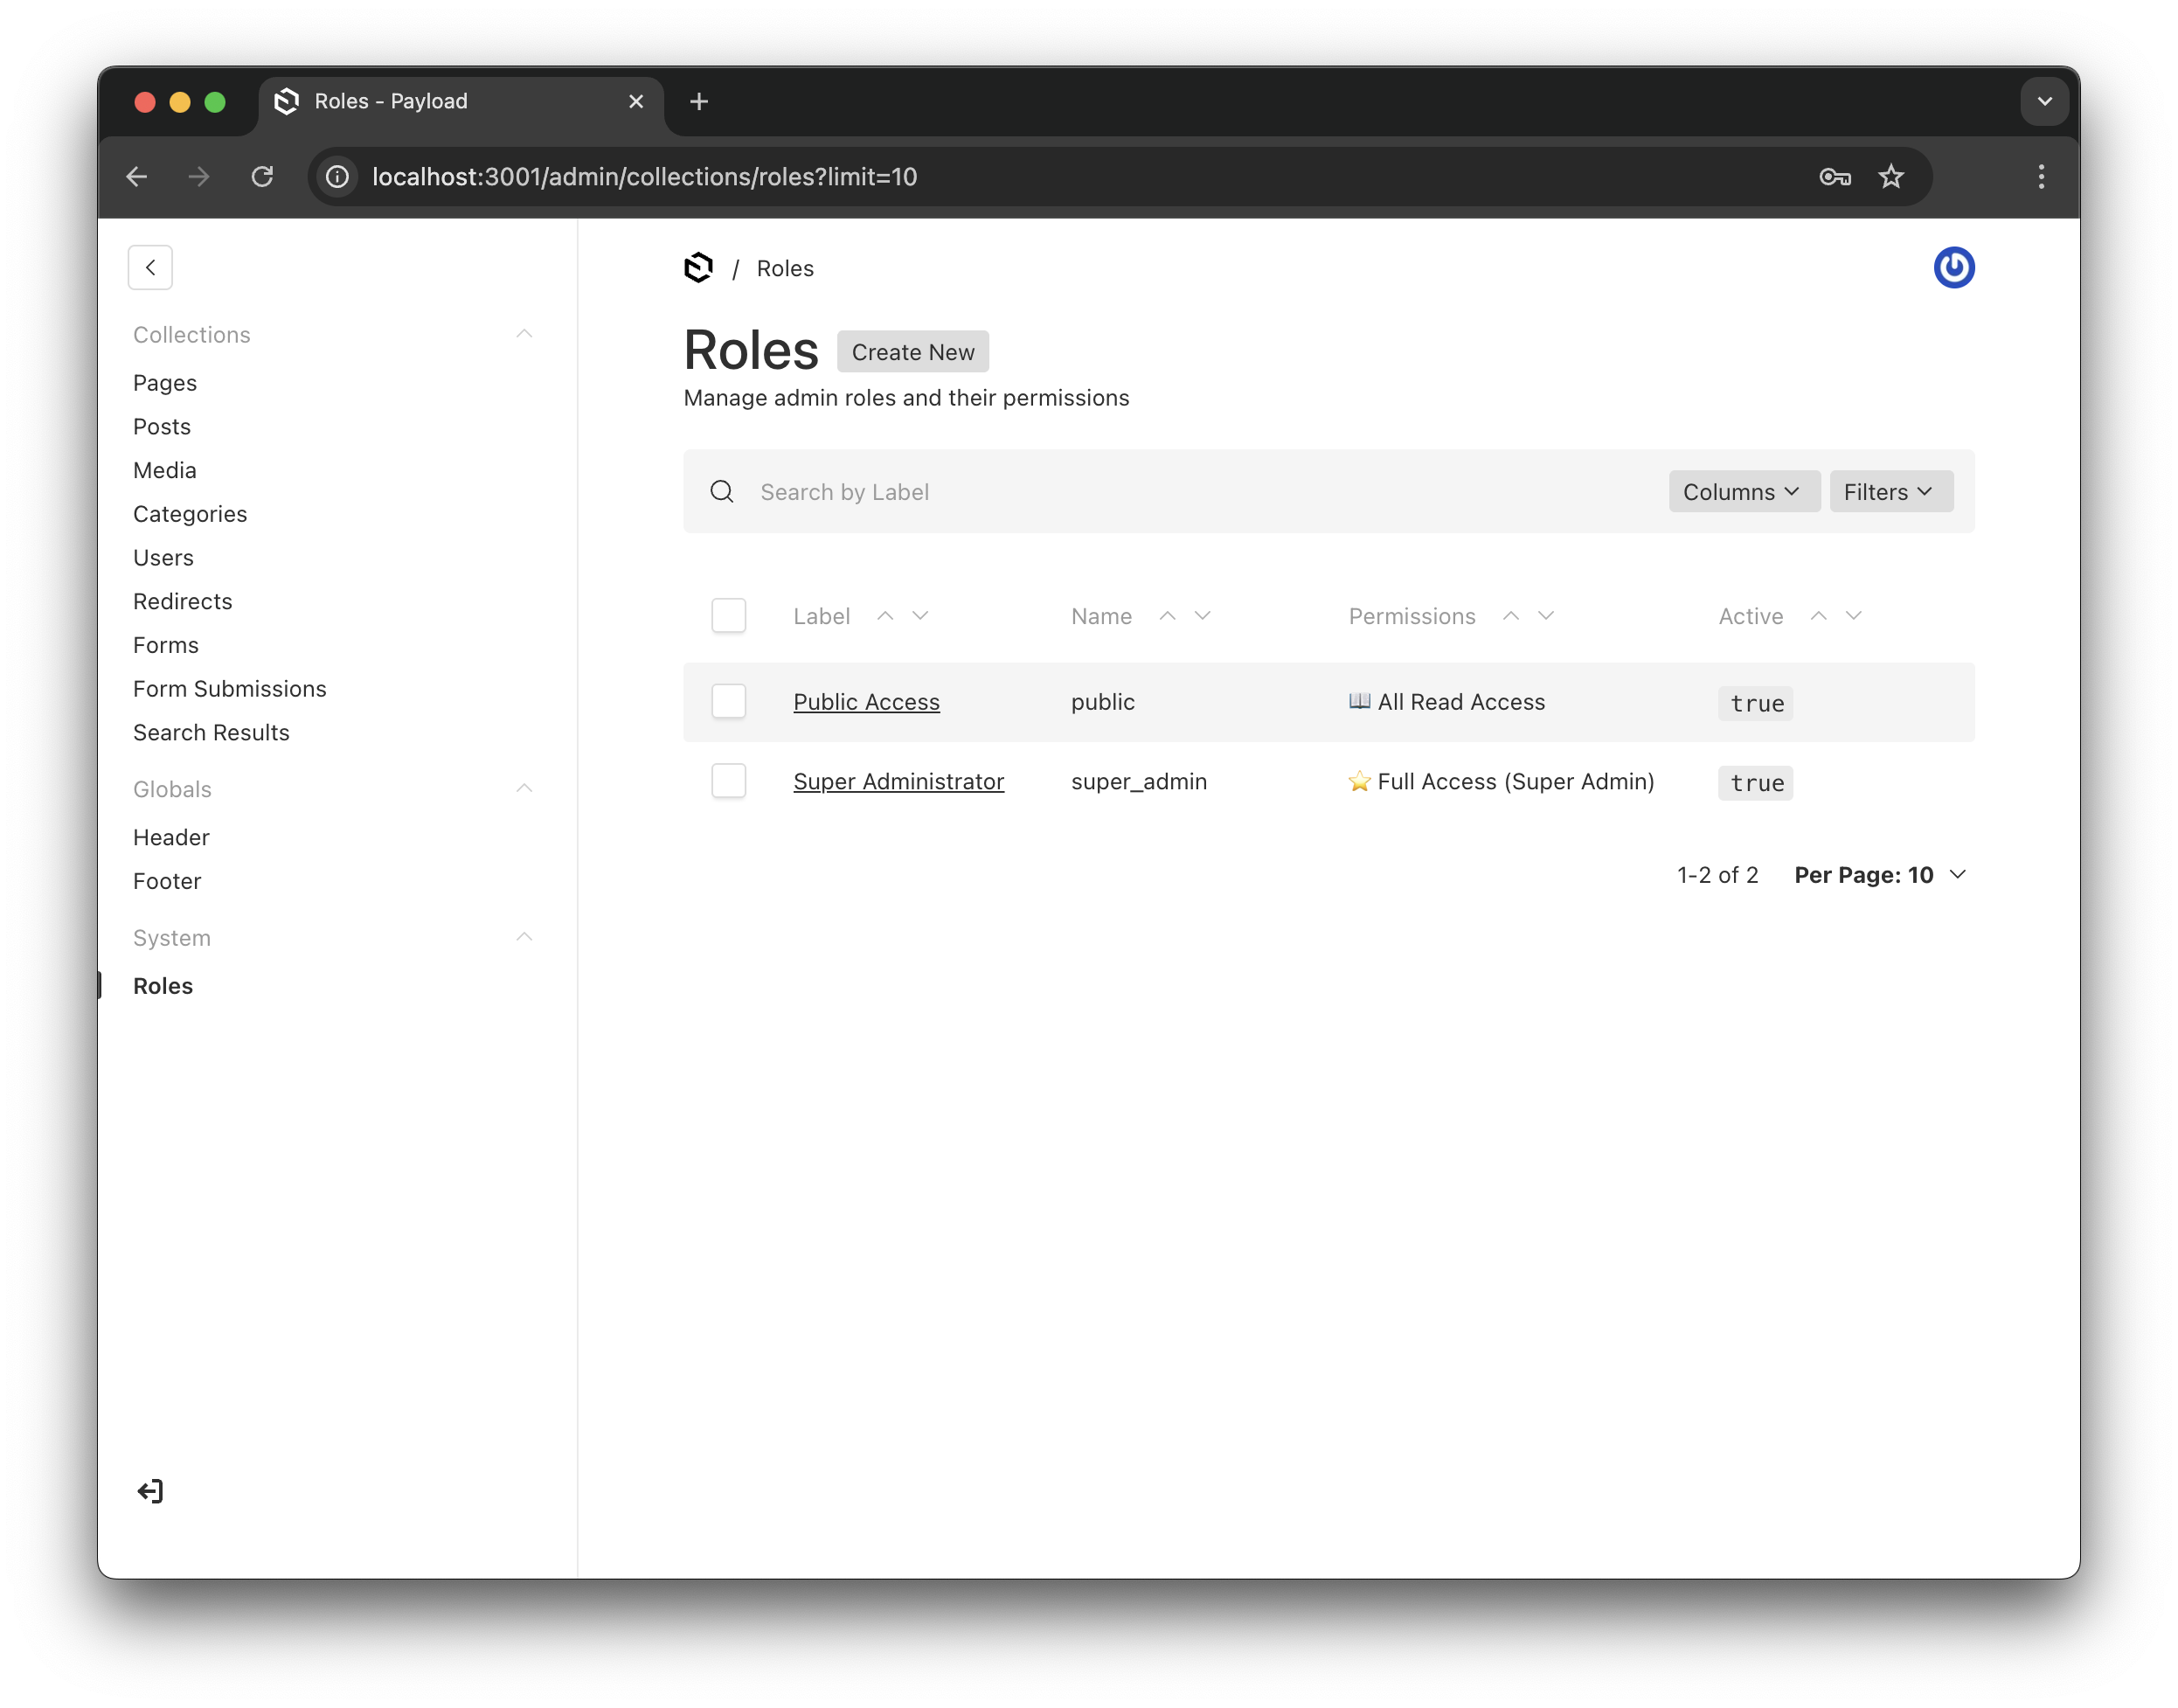Select the Public Access row checkbox
The height and width of the screenshot is (1708, 2178).
click(x=728, y=702)
